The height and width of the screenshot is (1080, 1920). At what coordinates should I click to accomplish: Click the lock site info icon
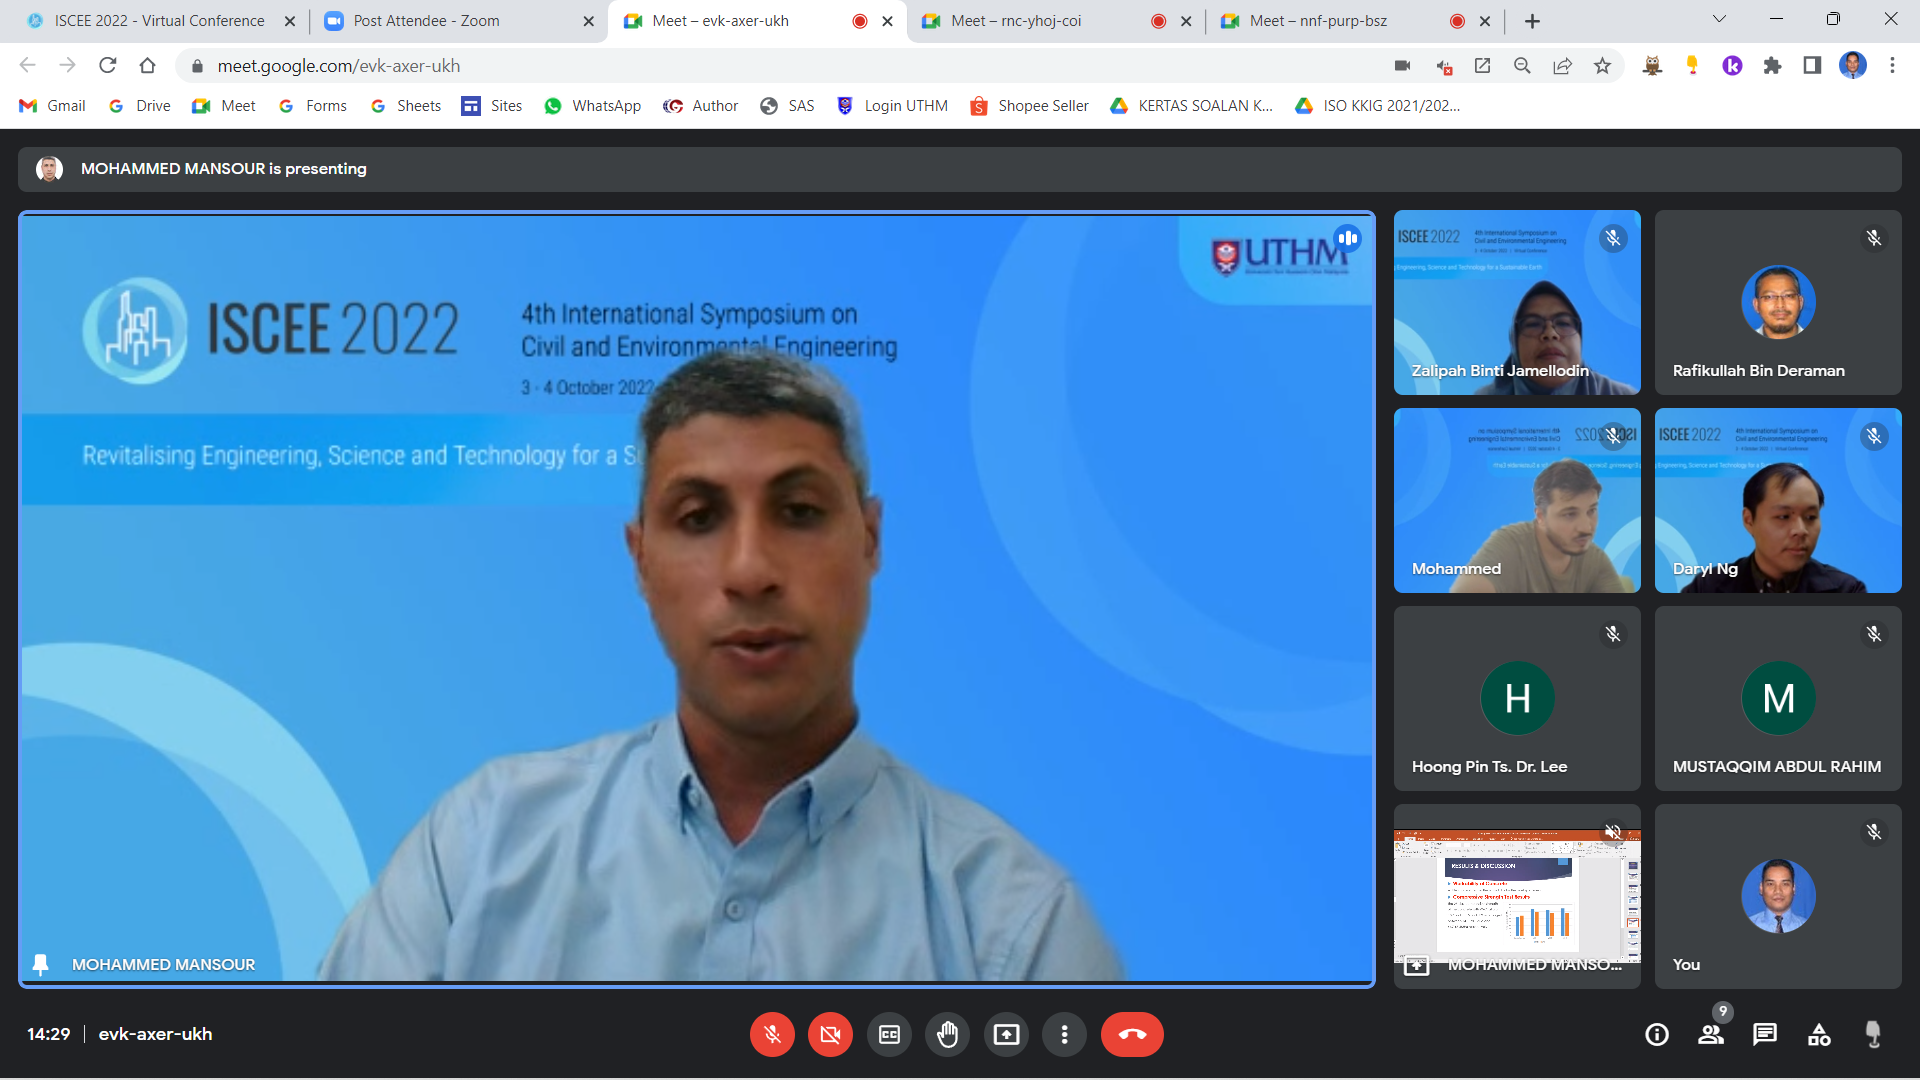[198, 65]
